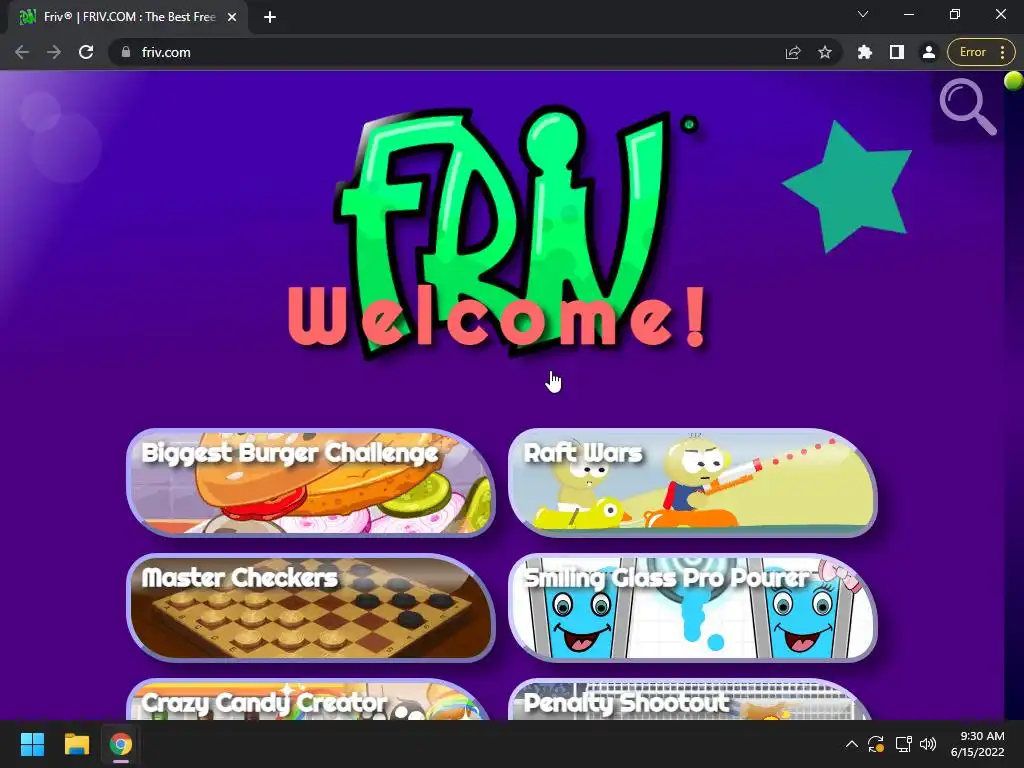Open network settings tray icon

coord(903,744)
